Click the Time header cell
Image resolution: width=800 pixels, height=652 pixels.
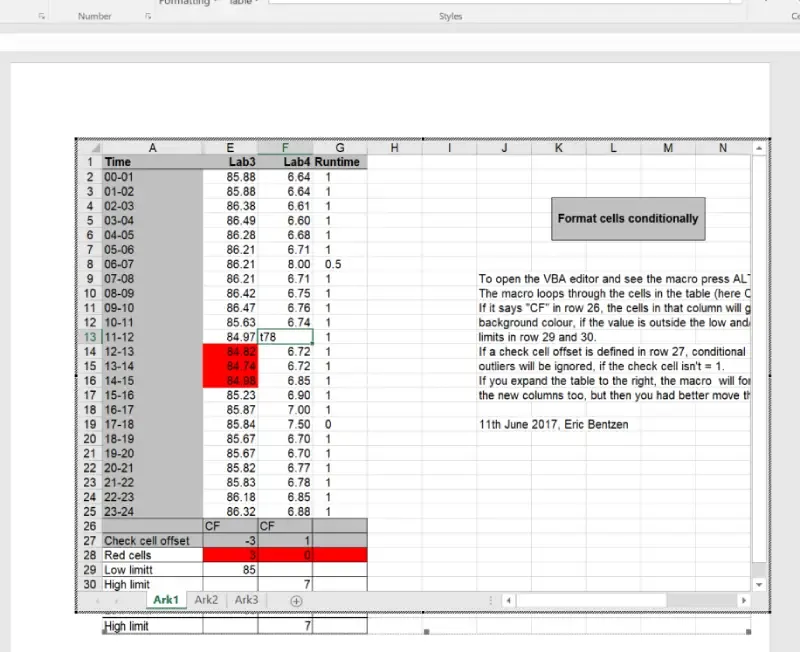(x=152, y=162)
